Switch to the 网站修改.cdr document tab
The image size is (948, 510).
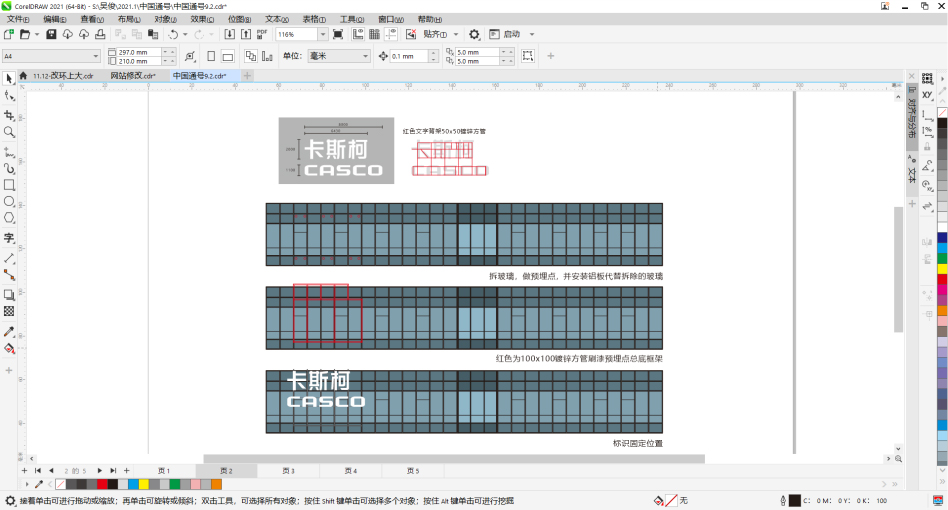(133, 76)
